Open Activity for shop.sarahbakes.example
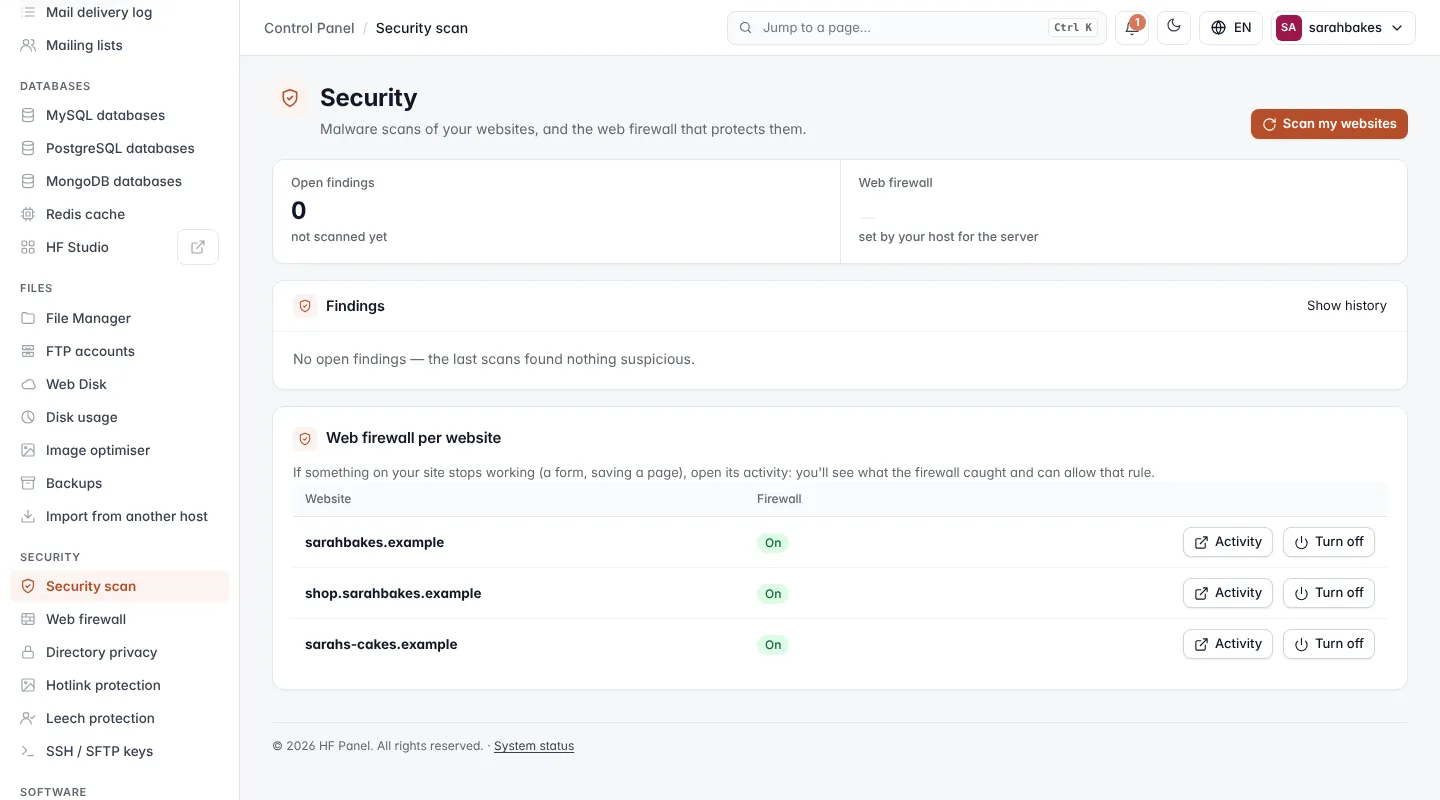The width and height of the screenshot is (1440, 800). (1228, 593)
